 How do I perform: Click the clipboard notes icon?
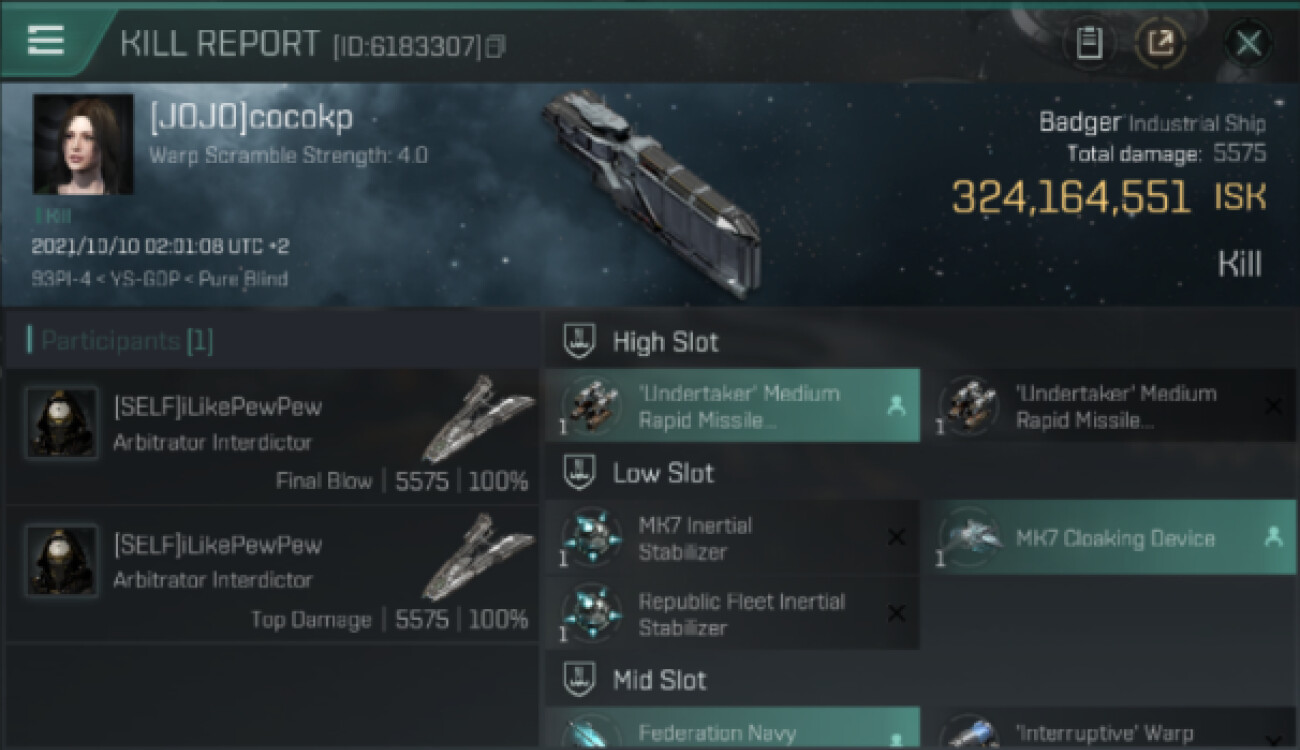pos(1089,43)
